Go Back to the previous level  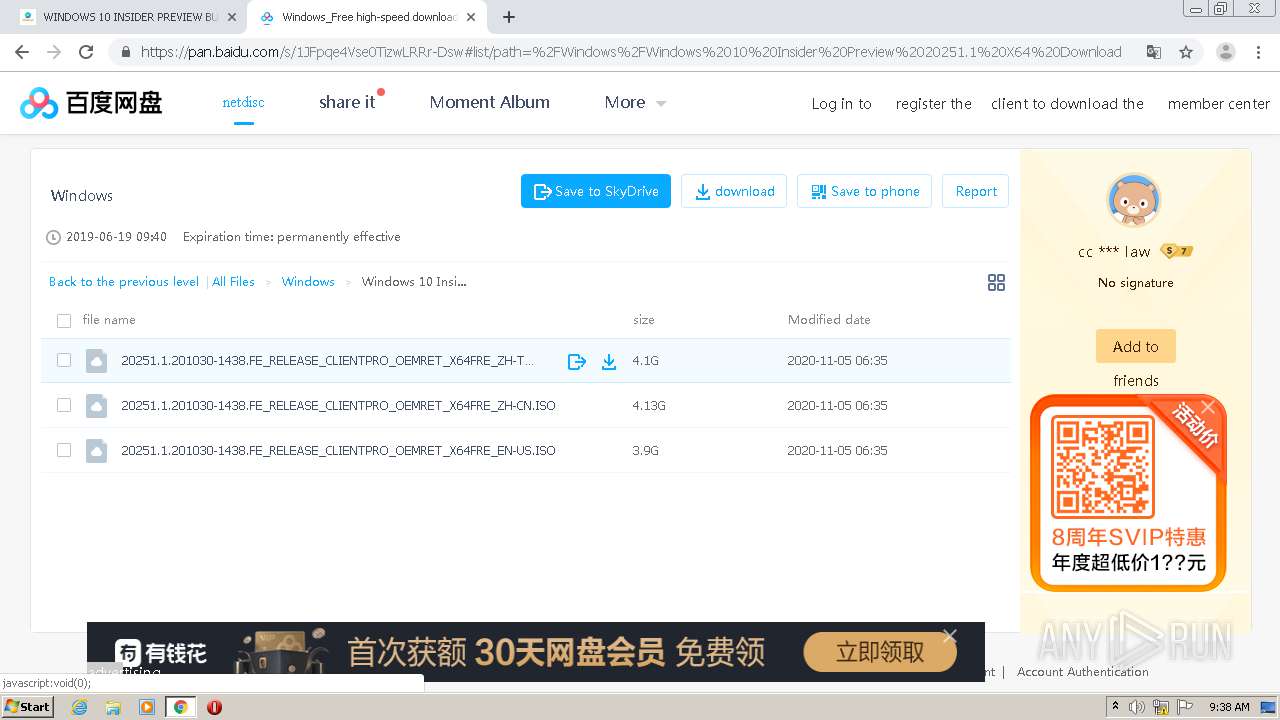pos(124,282)
